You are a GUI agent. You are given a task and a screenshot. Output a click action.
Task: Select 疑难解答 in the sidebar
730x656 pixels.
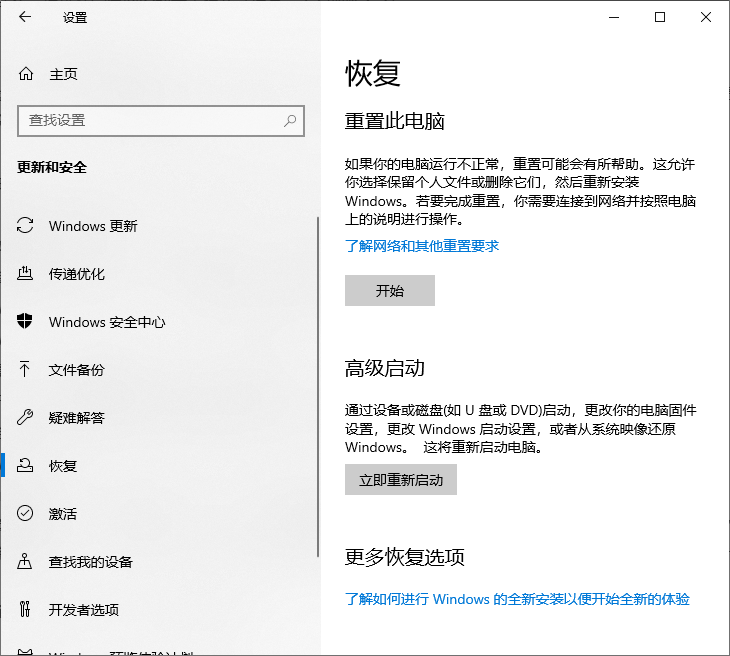click(x=160, y=418)
